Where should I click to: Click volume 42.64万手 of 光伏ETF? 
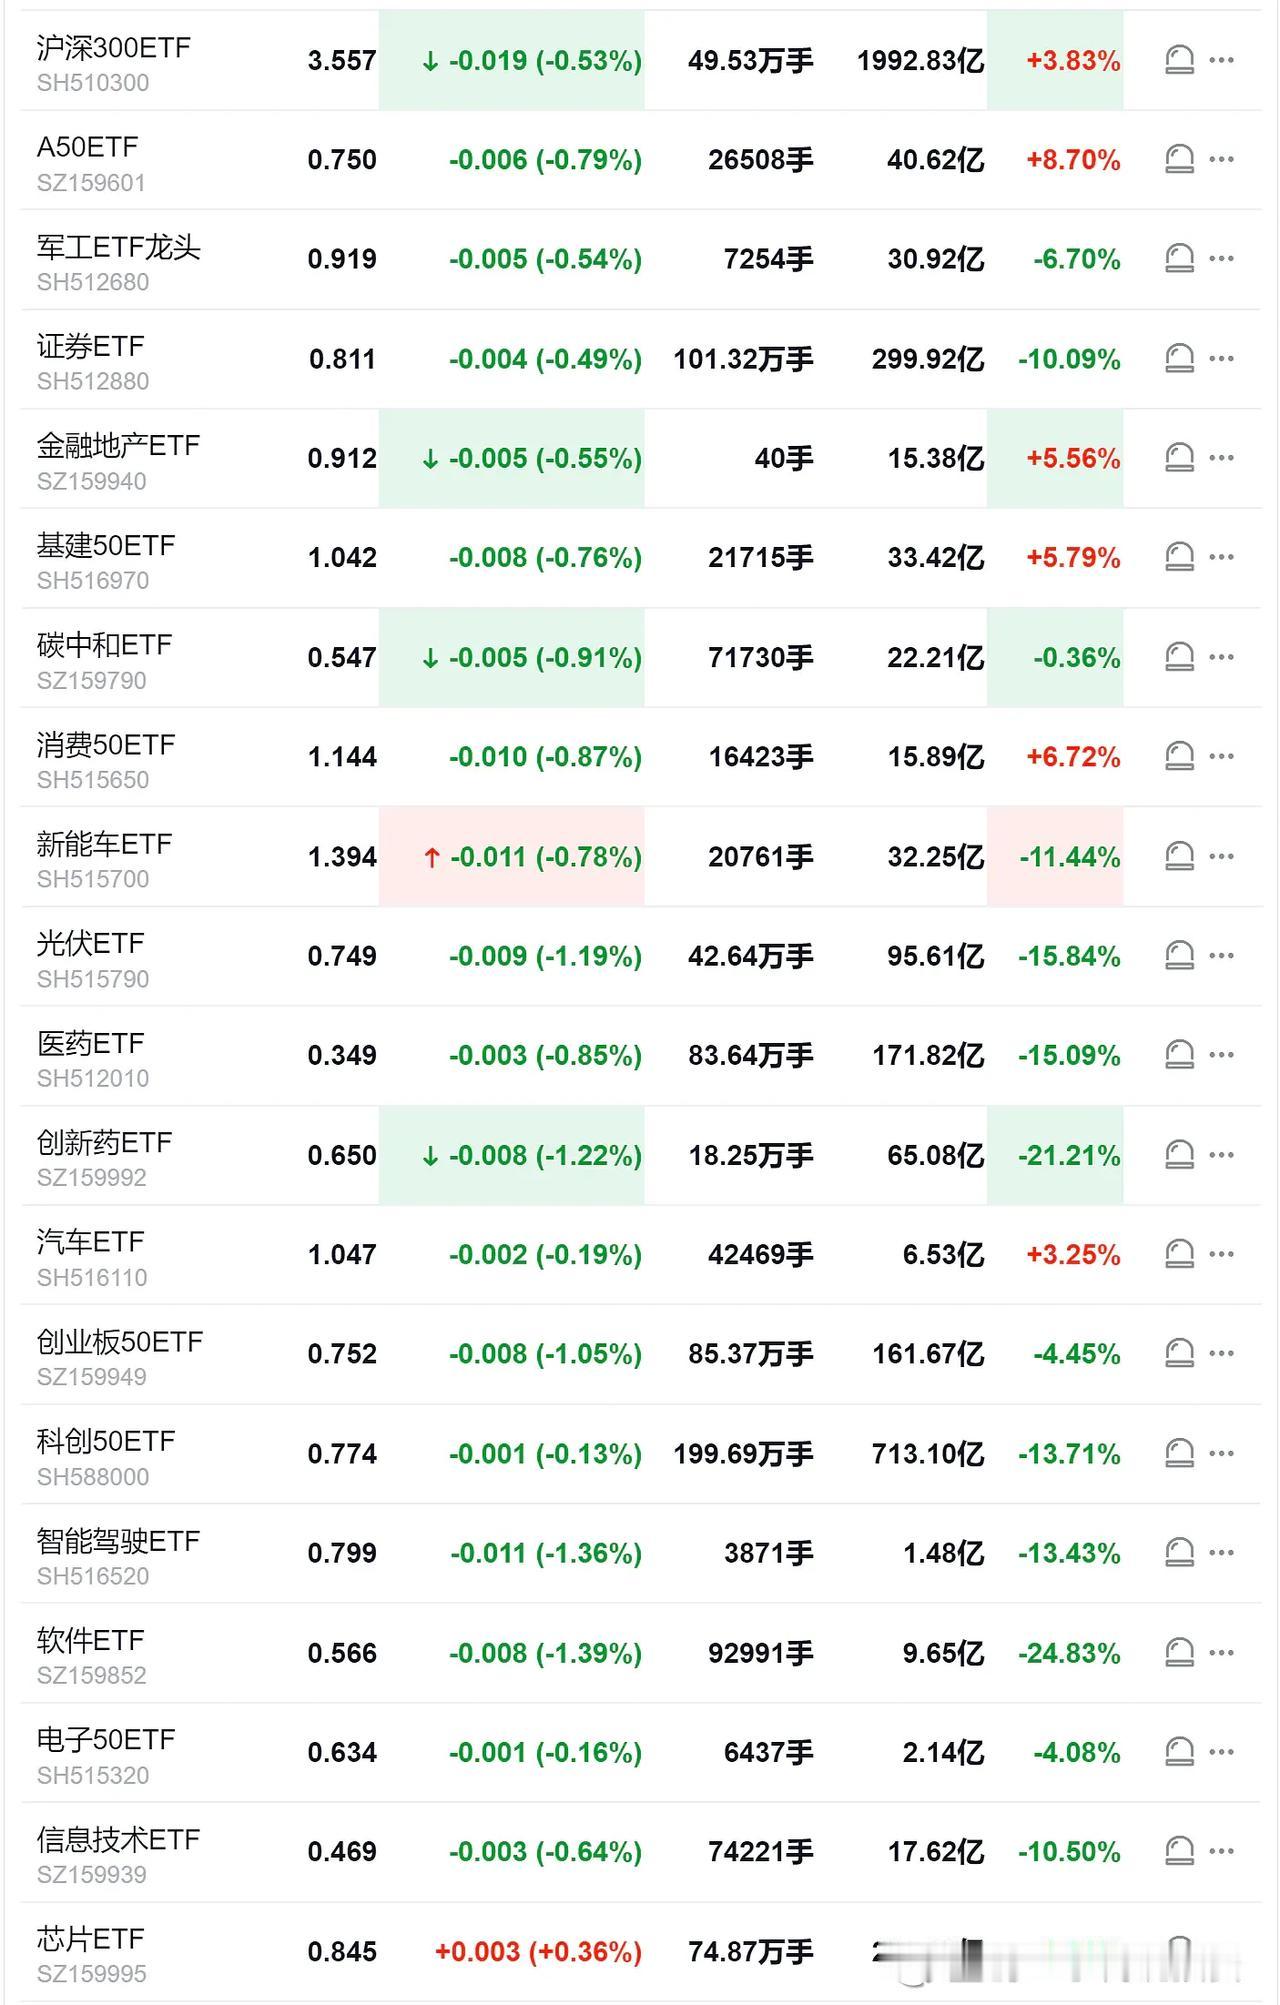[x=750, y=955]
